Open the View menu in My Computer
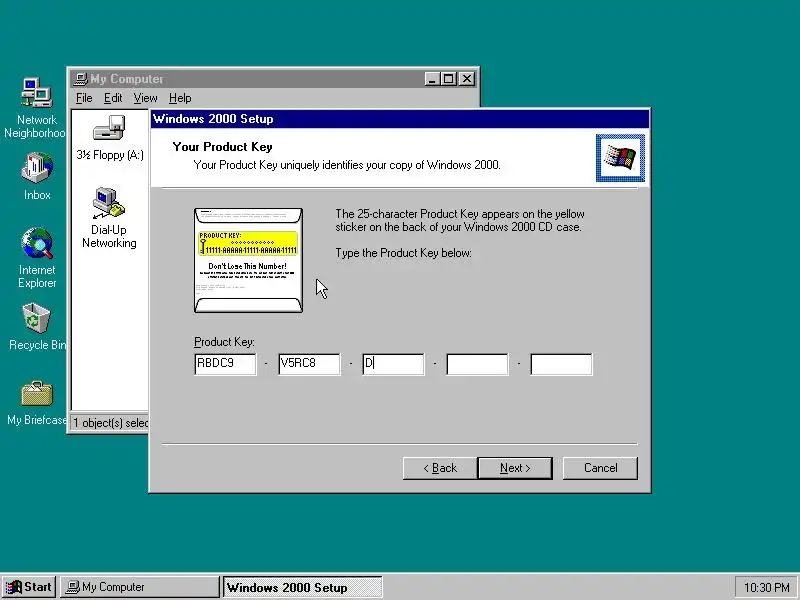Image resolution: width=800 pixels, height=600 pixels. tap(145, 98)
